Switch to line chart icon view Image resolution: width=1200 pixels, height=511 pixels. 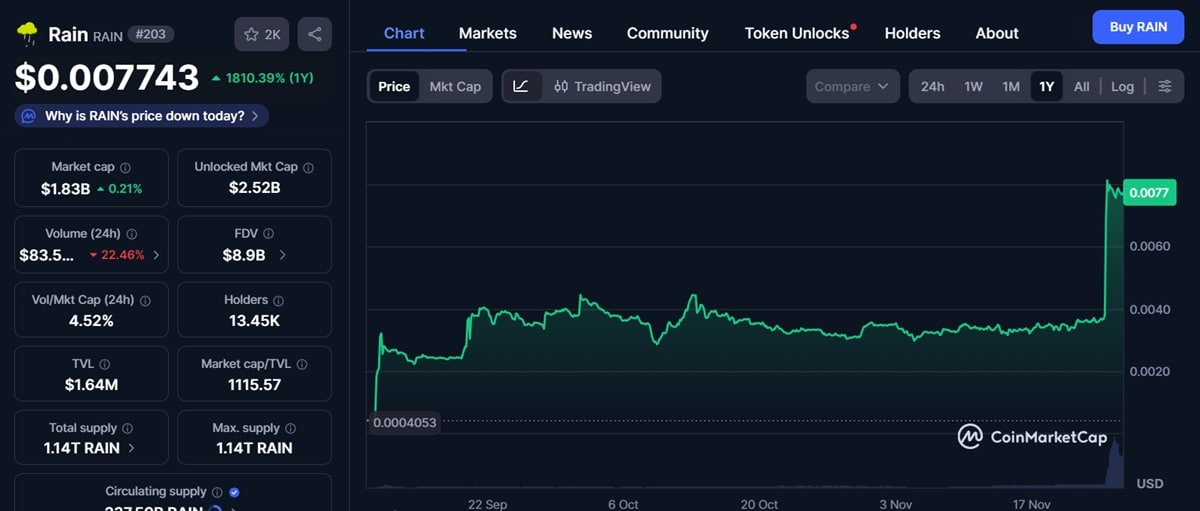521,86
